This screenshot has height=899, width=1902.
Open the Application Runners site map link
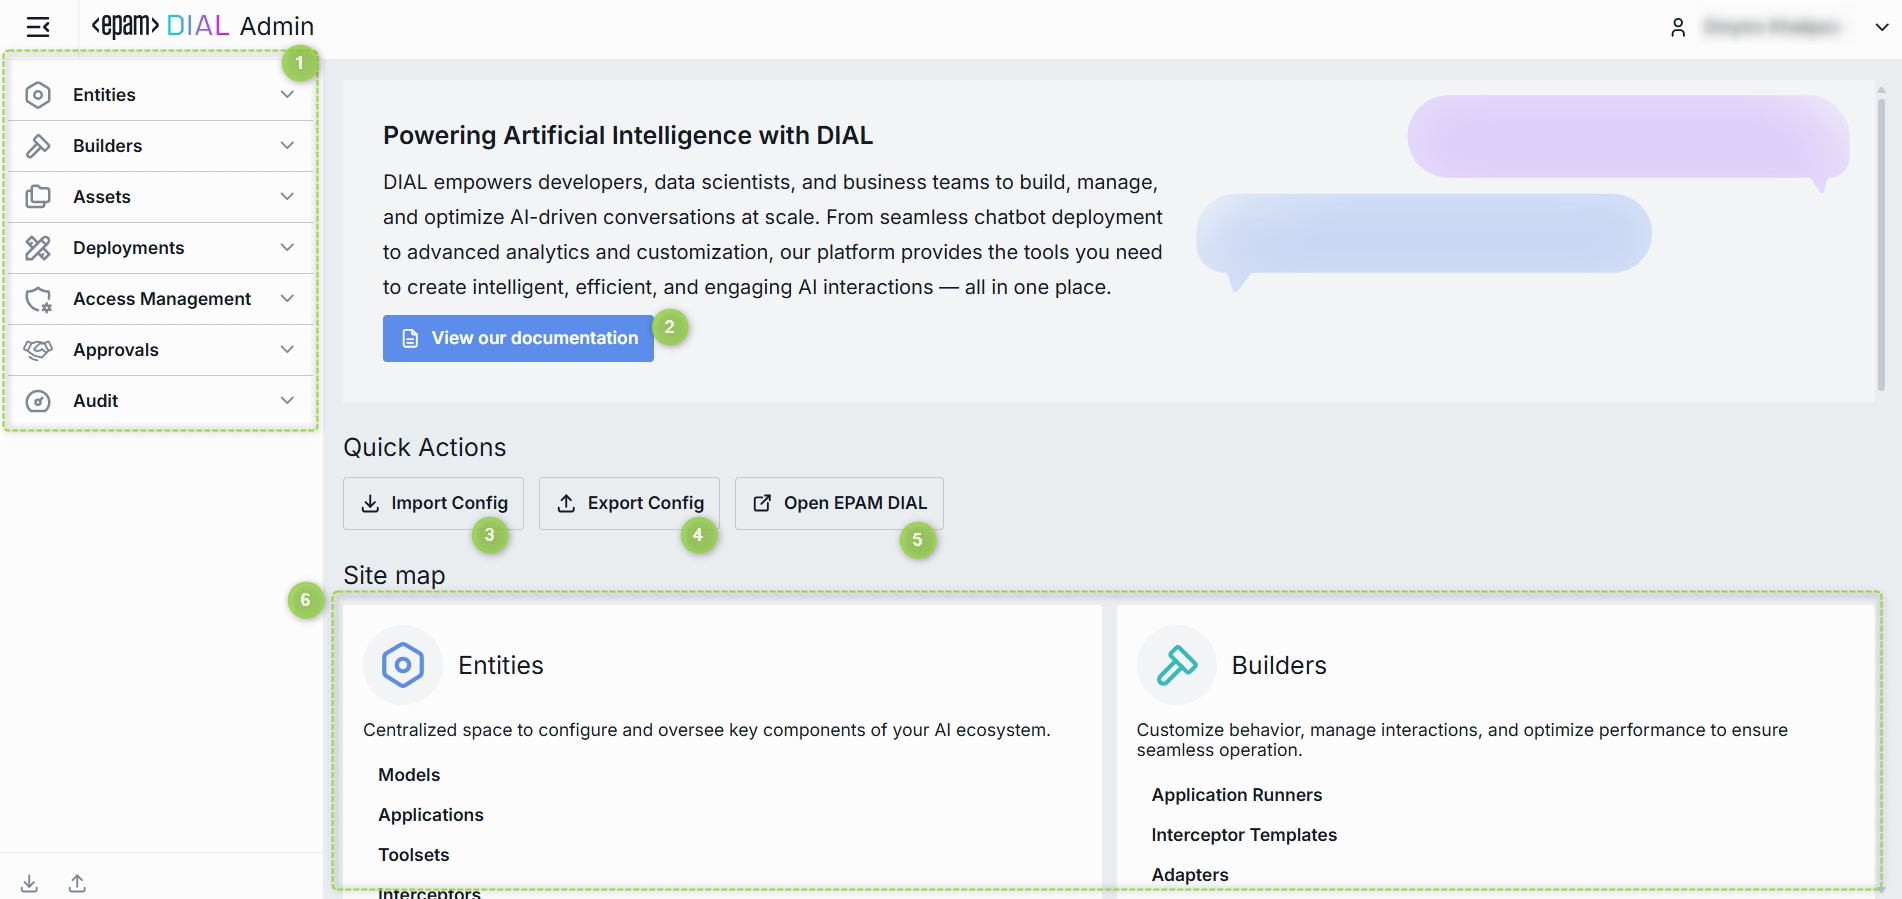click(x=1236, y=795)
